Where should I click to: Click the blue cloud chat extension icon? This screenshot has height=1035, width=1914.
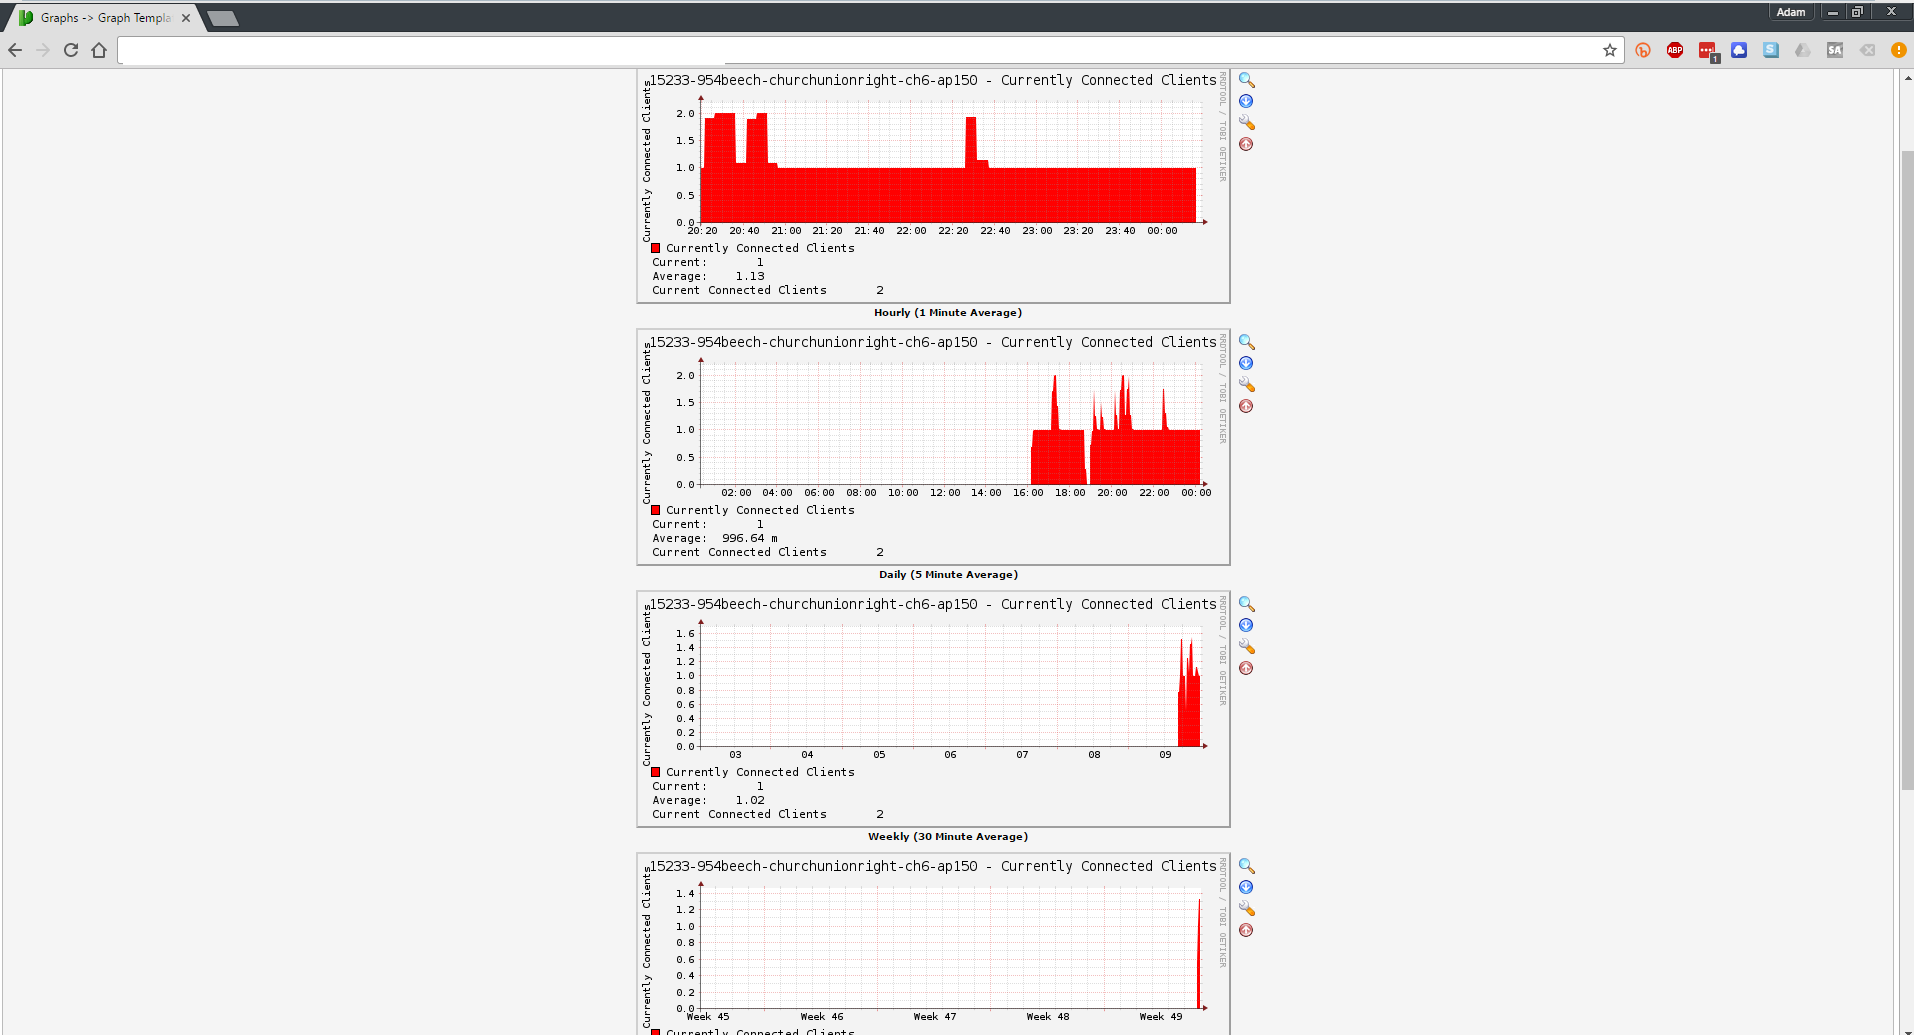pos(1739,50)
